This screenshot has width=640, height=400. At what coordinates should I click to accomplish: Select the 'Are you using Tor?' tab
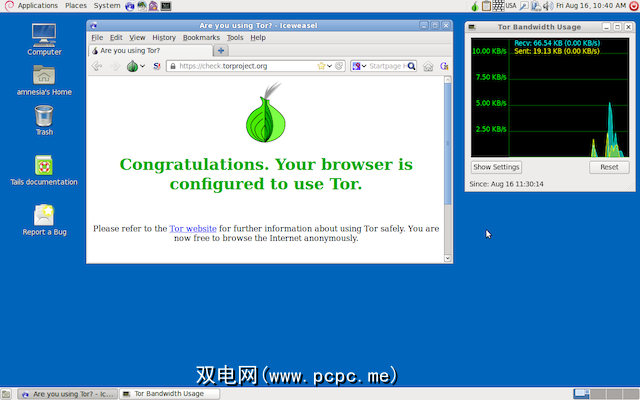(151, 51)
